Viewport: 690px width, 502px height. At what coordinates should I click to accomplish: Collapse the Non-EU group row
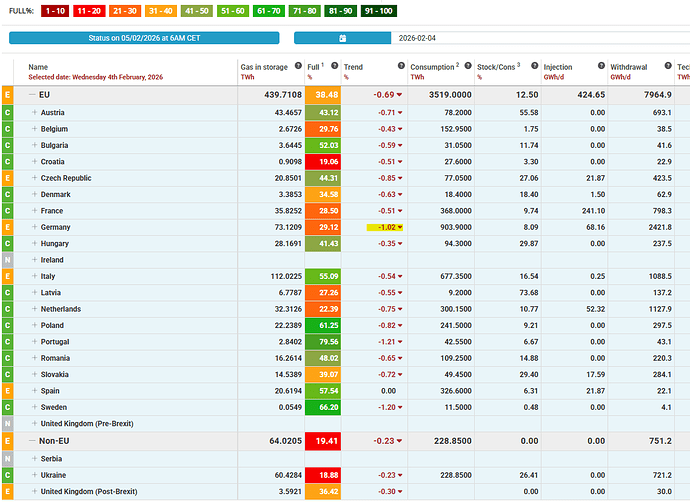click(x=32, y=439)
